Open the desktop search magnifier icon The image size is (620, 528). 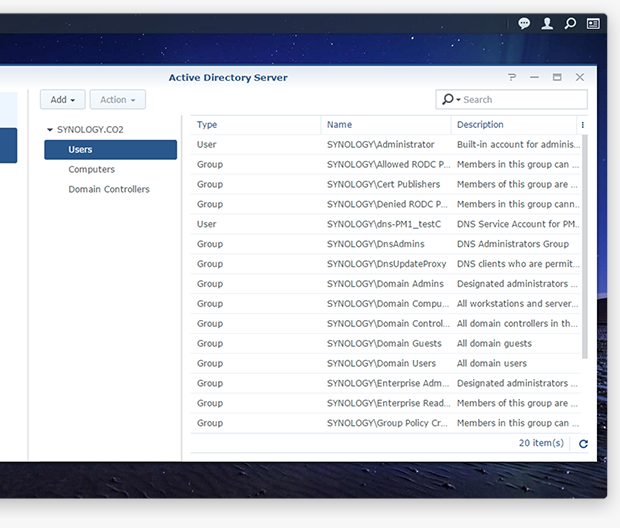570,24
